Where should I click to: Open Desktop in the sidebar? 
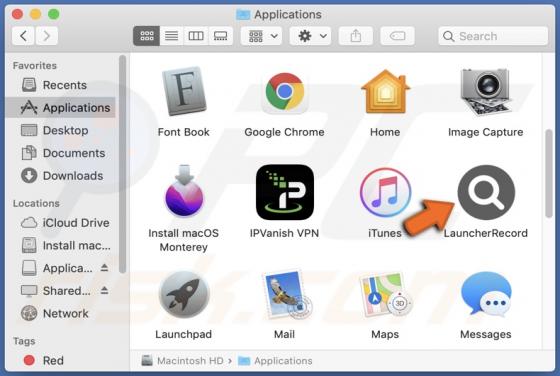tap(61, 130)
